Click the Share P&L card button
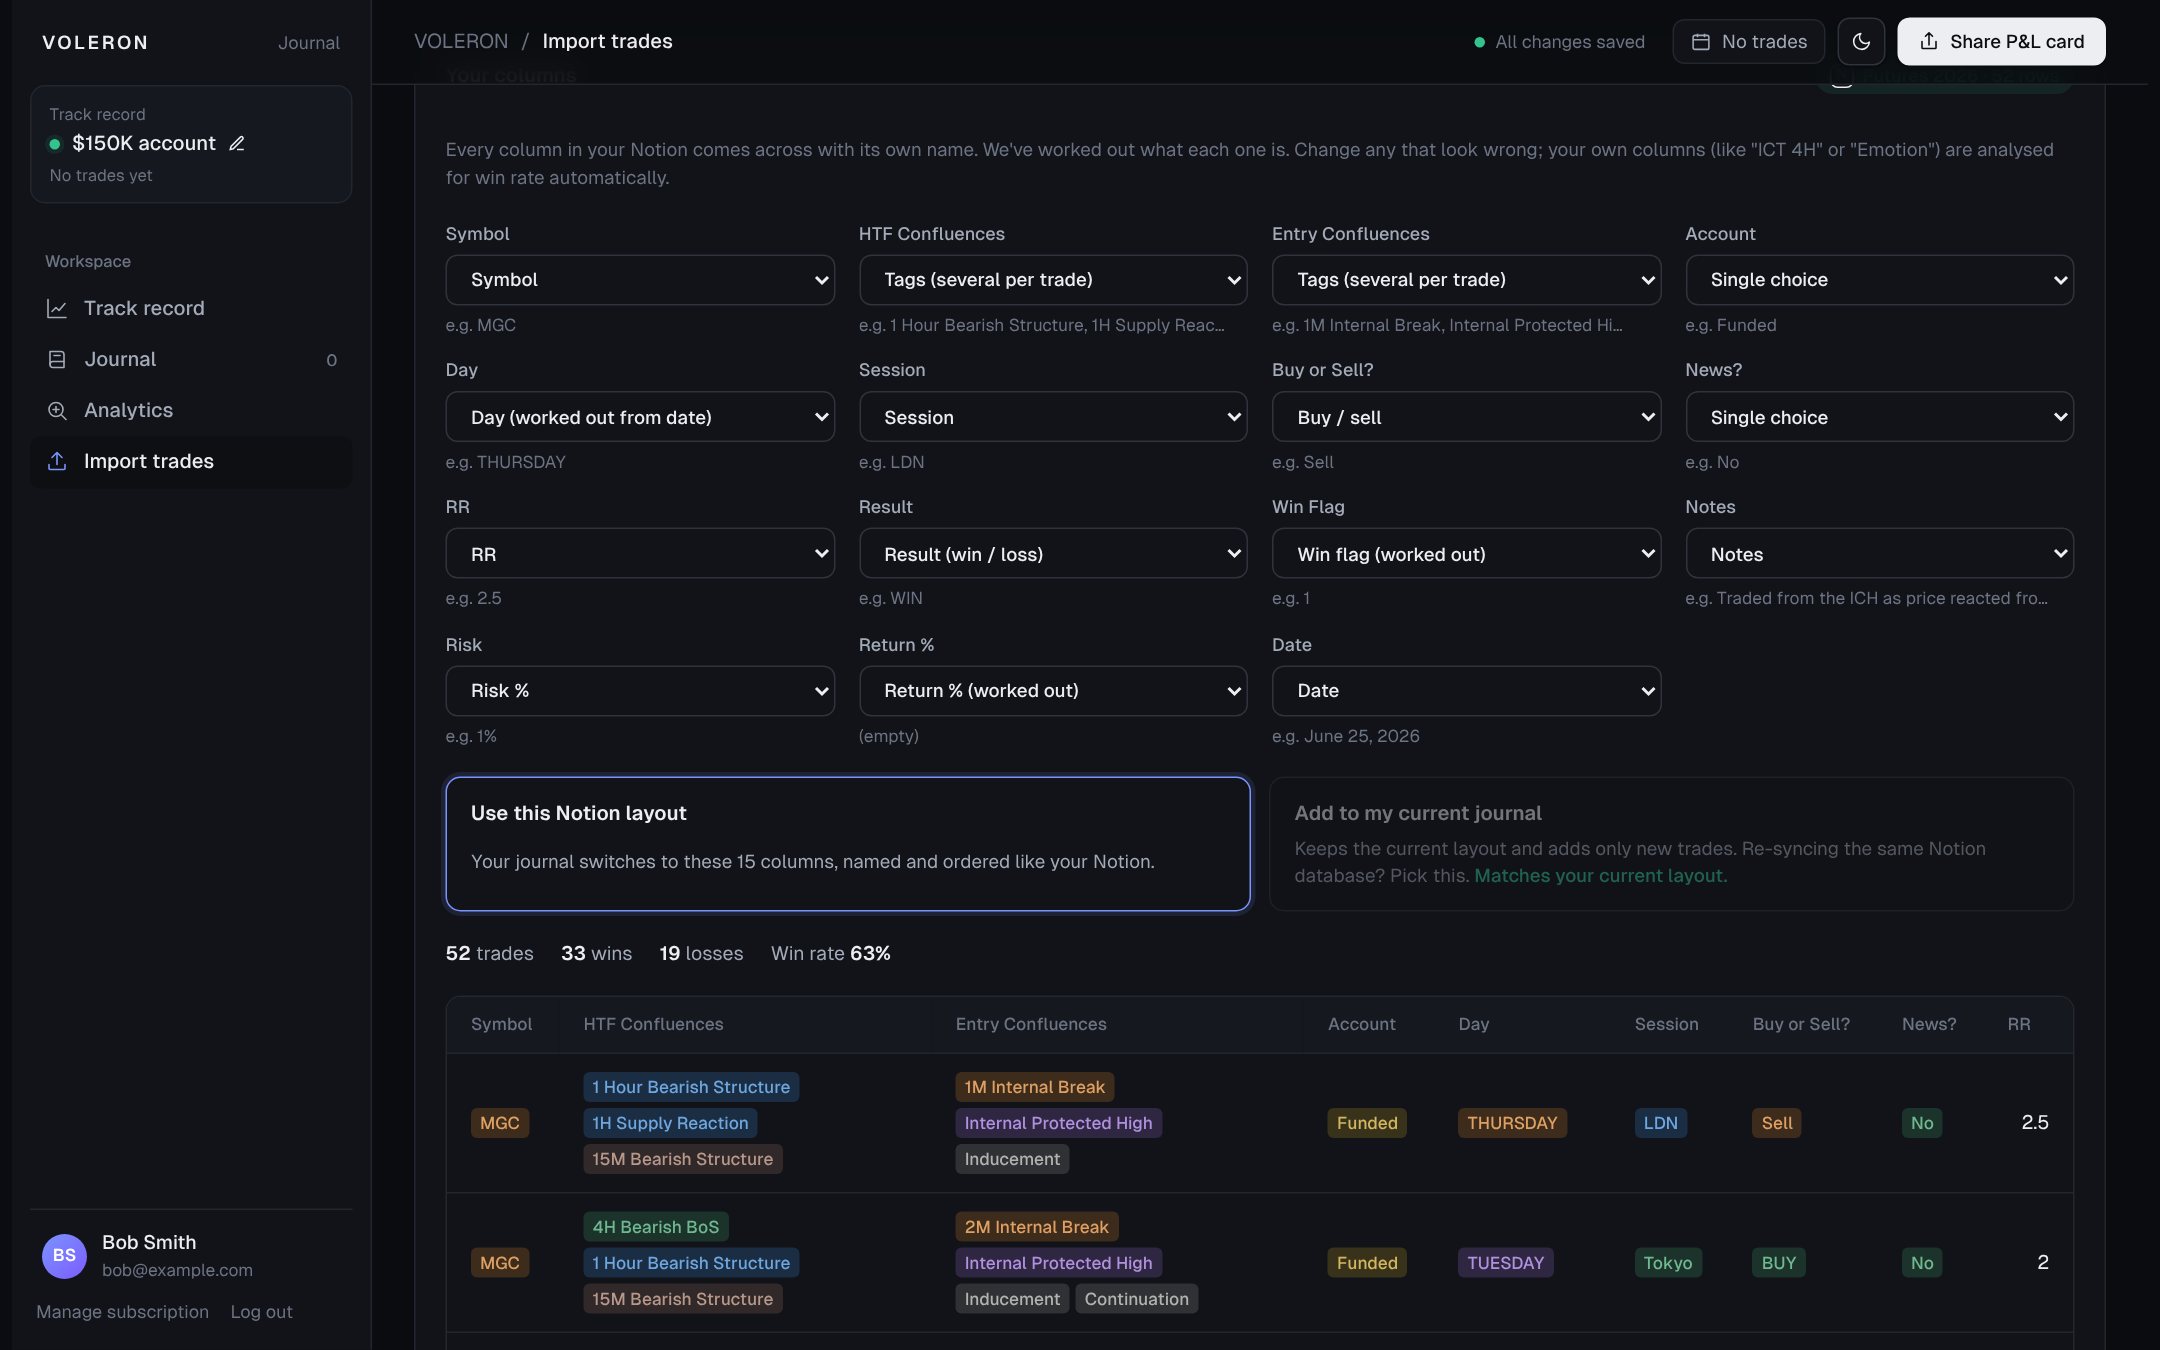The image size is (2160, 1350). coord(2001,42)
